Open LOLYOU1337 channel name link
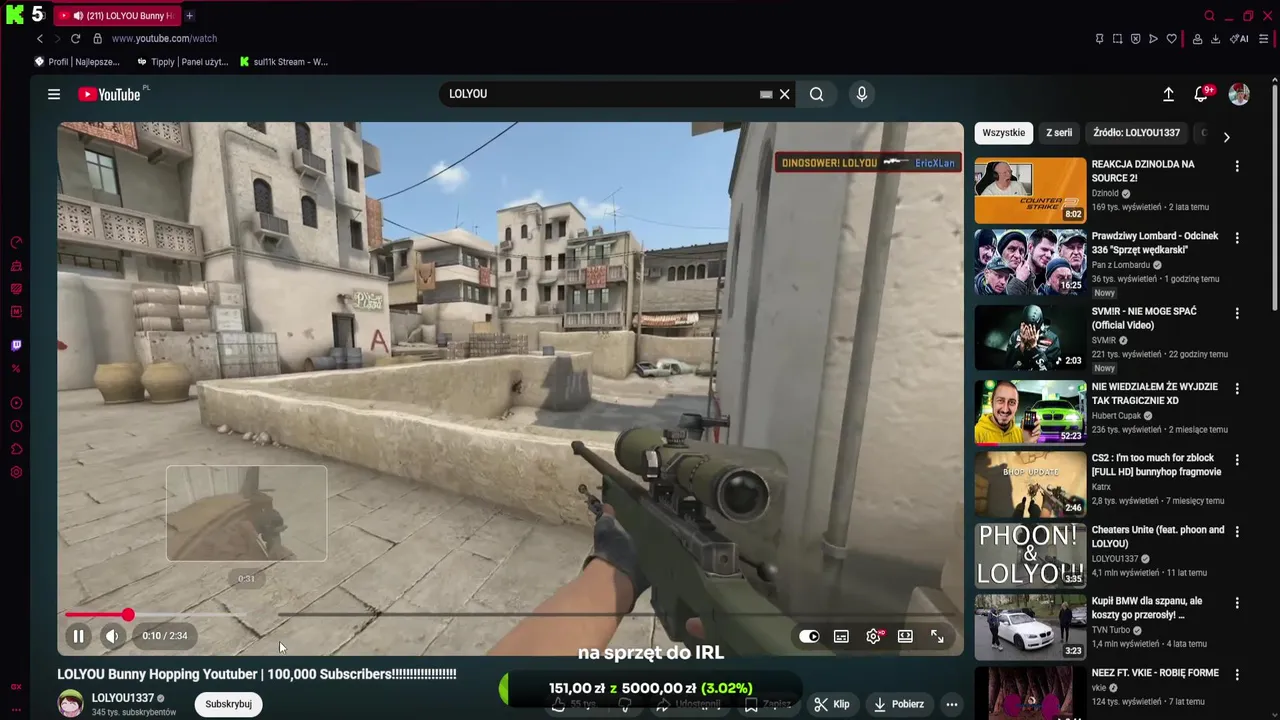Viewport: 1280px width, 720px height. [123, 698]
